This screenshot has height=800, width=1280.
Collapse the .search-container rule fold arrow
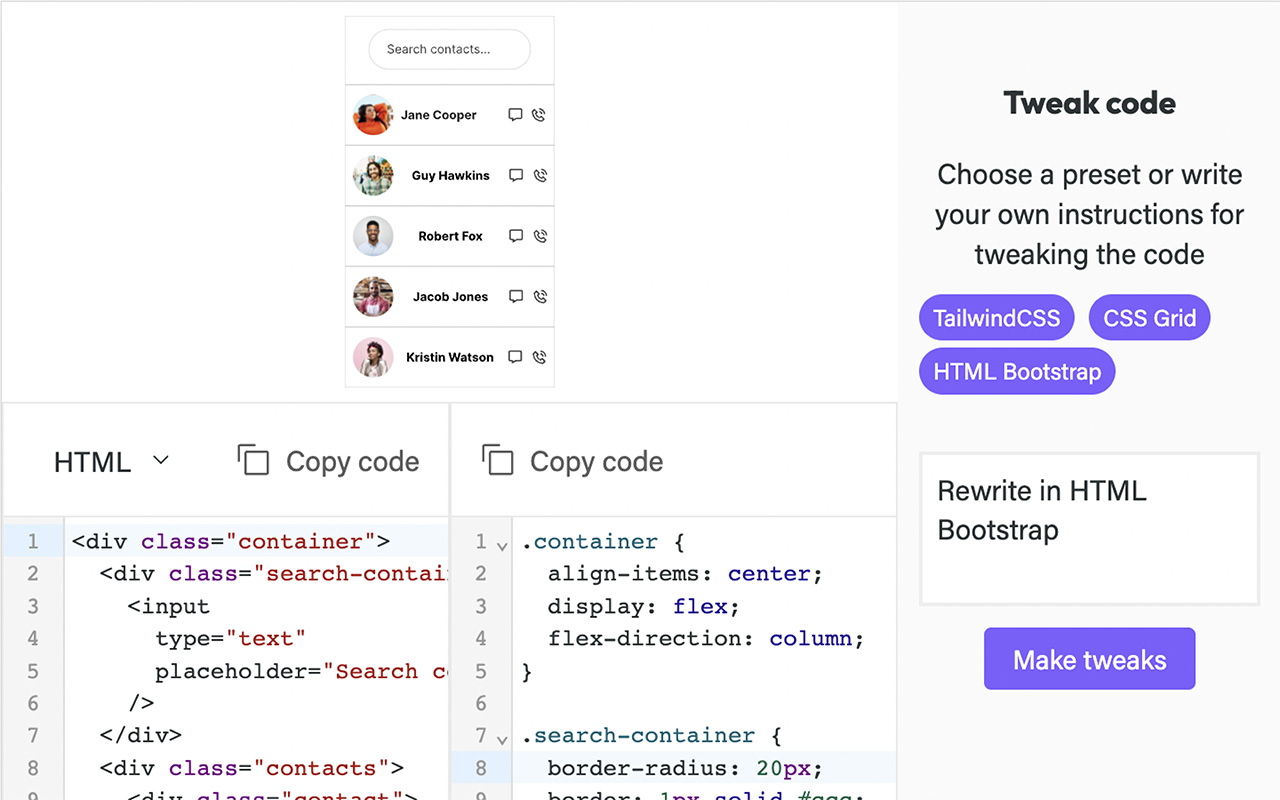(x=502, y=739)
